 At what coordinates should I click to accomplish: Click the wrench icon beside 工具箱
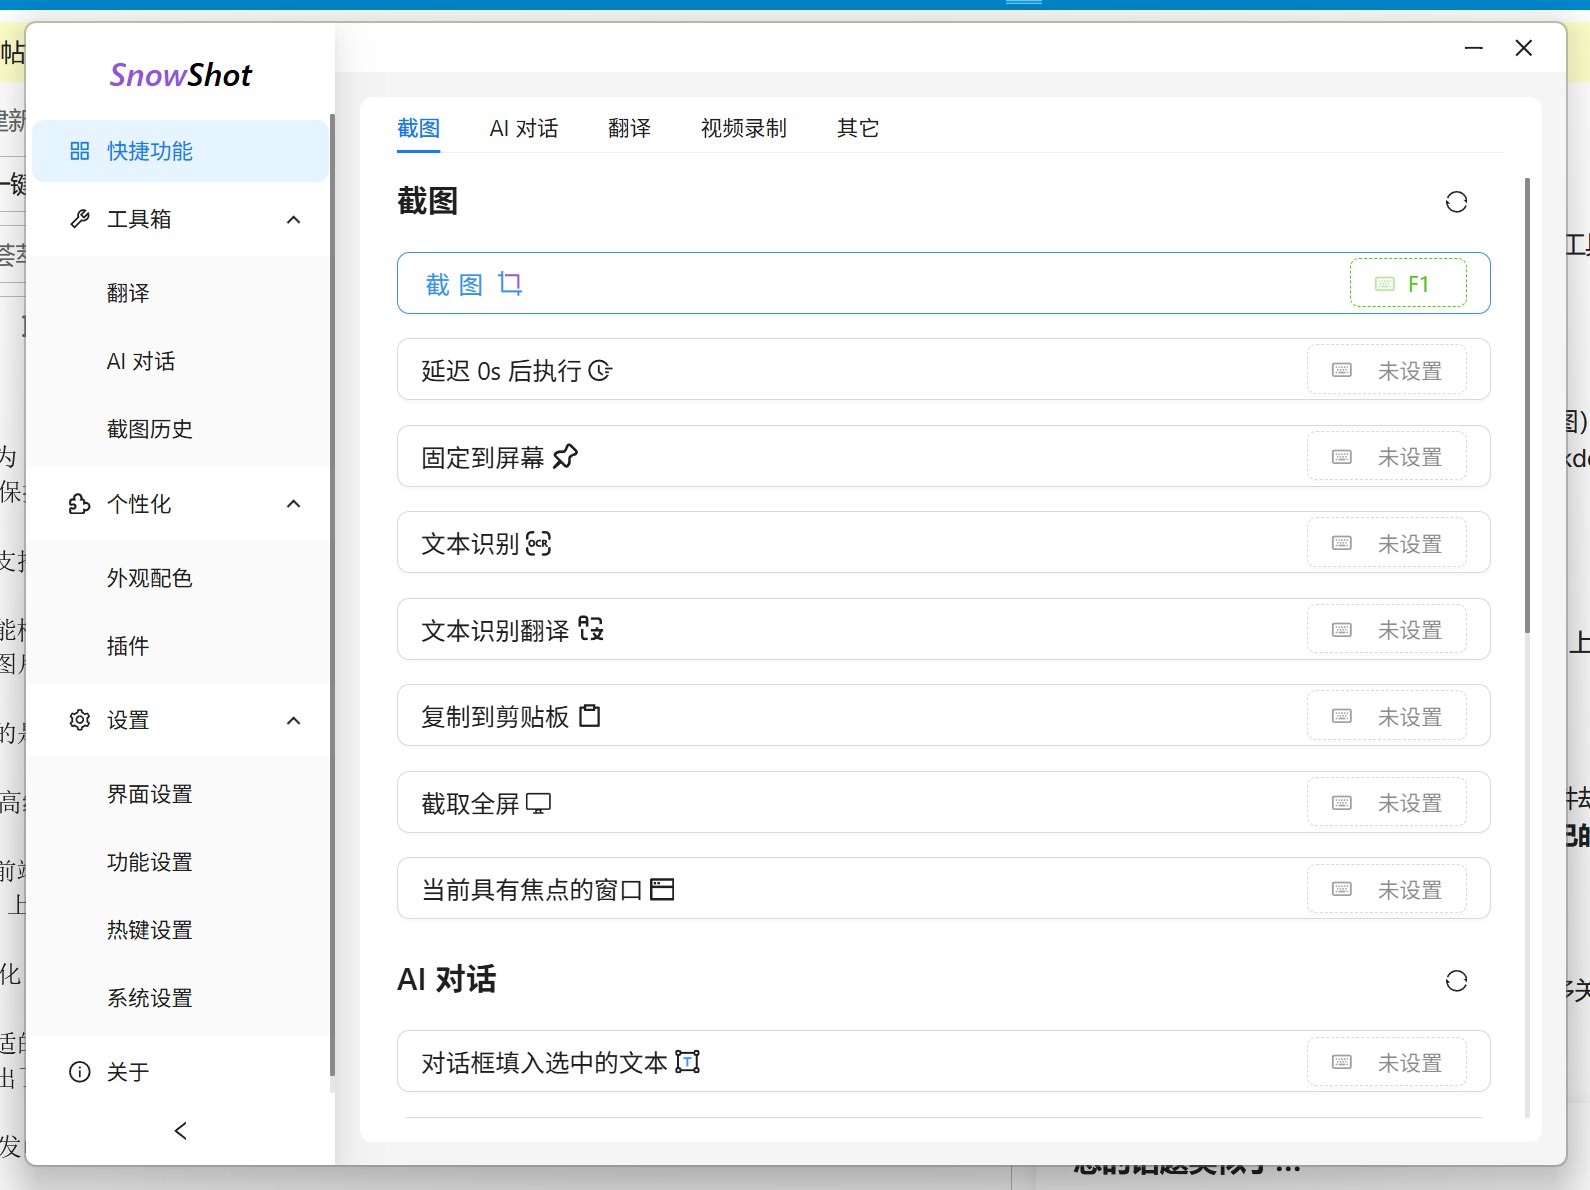(80, 219)
